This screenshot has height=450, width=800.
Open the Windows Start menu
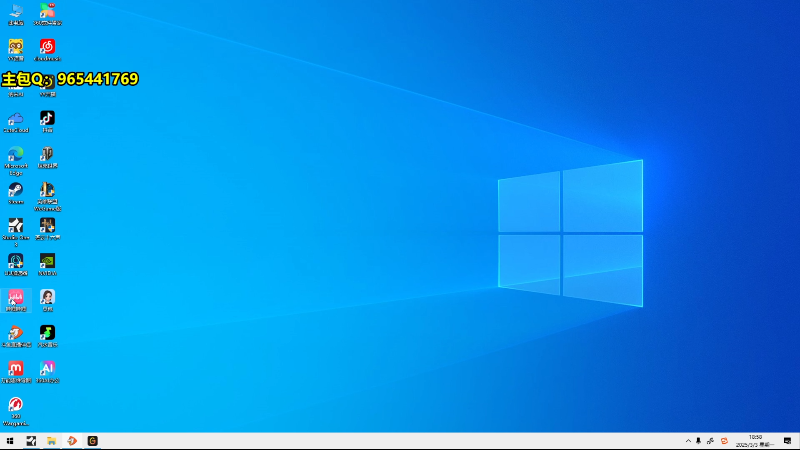tap(10, 441)
